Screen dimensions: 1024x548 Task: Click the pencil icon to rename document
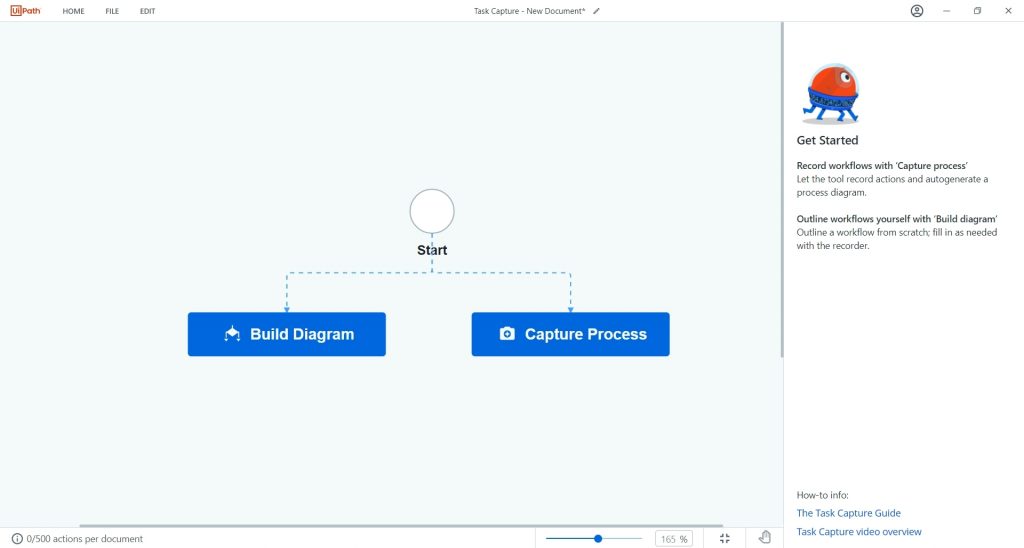point(596,11)
